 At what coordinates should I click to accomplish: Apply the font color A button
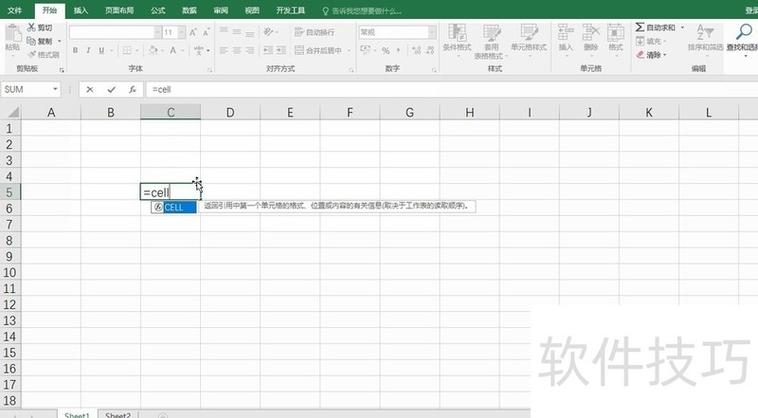173,50
